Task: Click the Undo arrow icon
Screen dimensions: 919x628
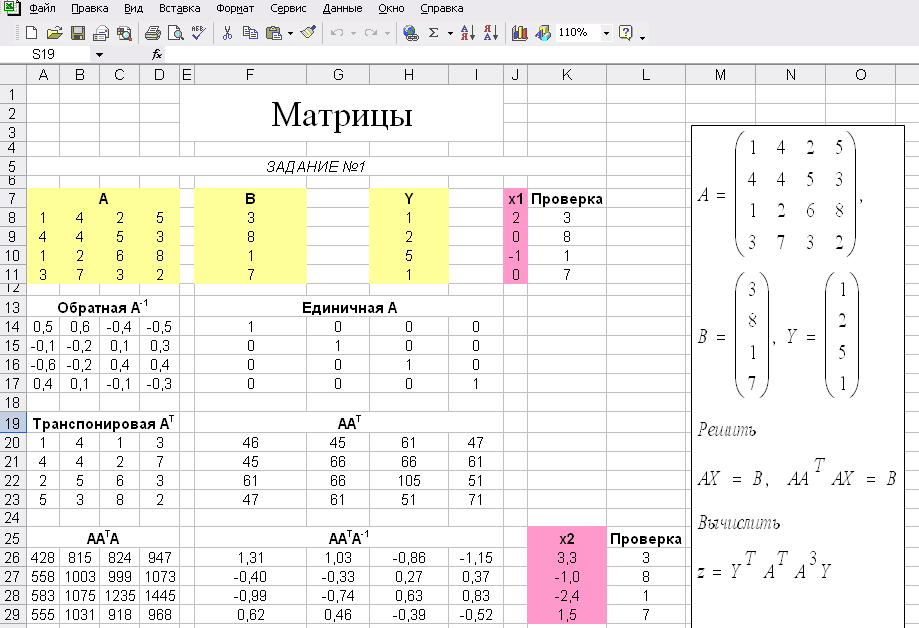Action: [337, 33]
